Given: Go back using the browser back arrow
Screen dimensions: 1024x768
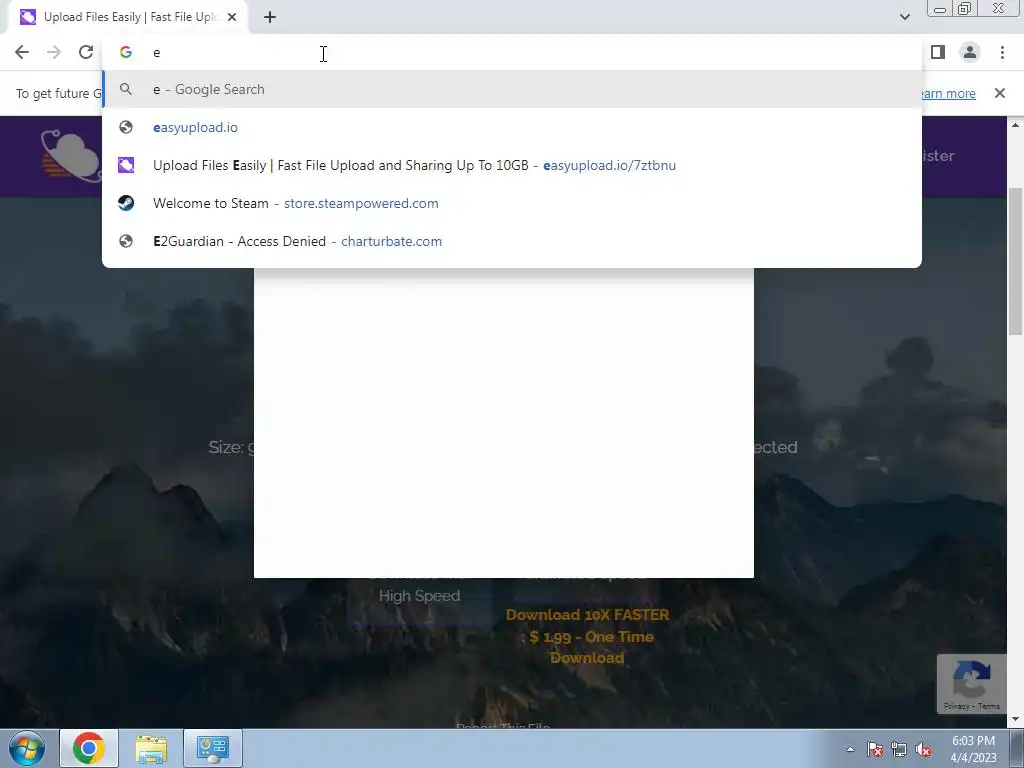Looking at the screenshot, I should [22, 52].
